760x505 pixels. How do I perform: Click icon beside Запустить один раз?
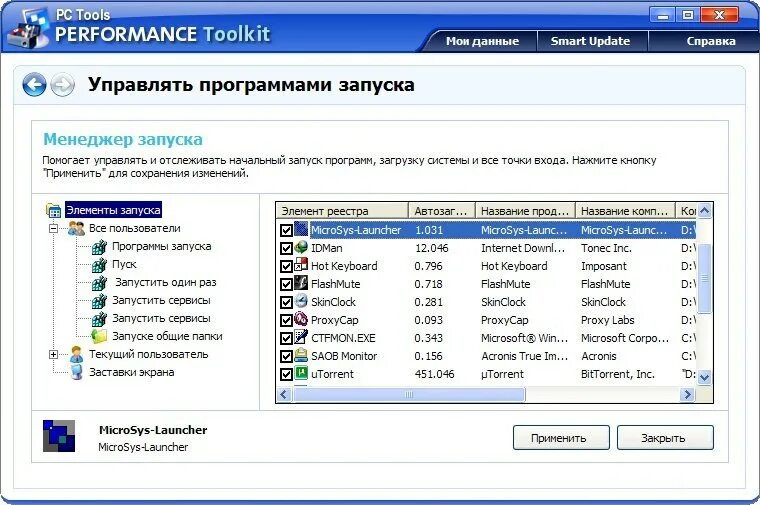pos(99,283)
